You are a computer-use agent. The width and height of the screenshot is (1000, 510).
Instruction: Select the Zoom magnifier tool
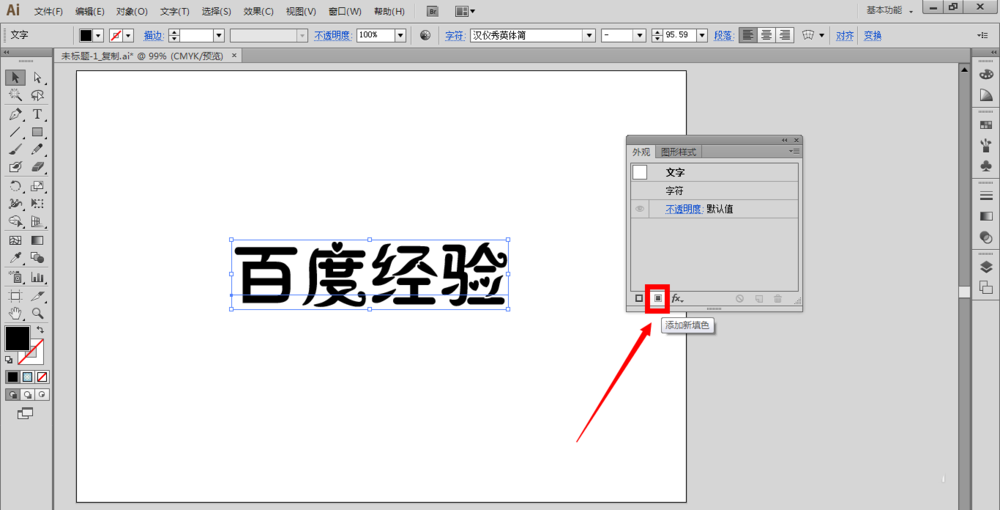click(38, 313)
